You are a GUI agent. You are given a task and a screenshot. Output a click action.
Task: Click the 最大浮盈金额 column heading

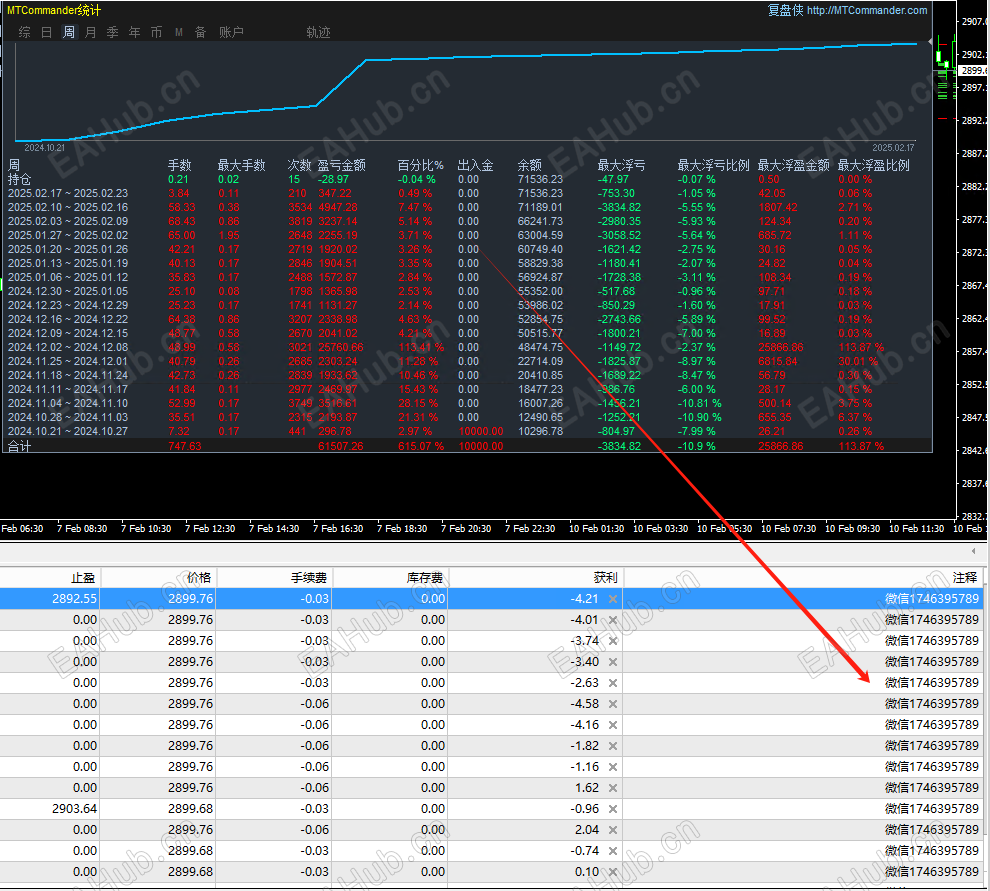coord(794,165)
